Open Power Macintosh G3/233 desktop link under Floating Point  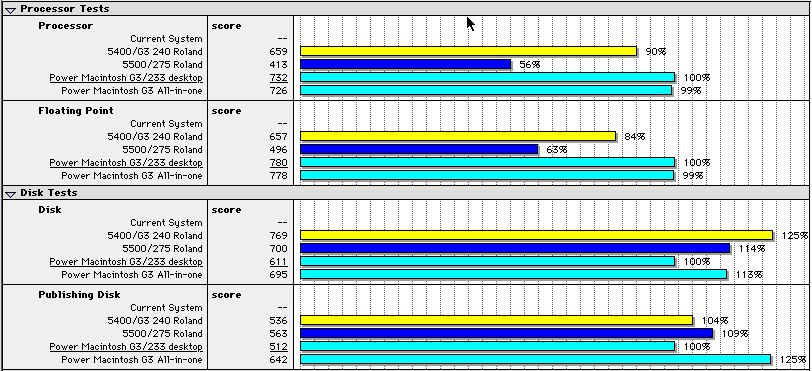coord(126,163)
